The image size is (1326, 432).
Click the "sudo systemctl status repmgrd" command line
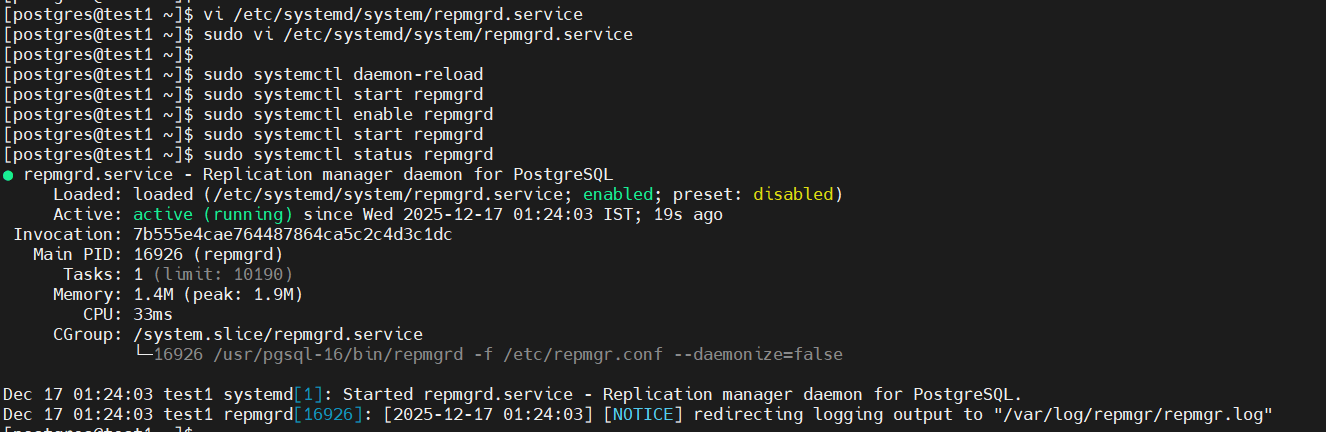pos(348,155)
